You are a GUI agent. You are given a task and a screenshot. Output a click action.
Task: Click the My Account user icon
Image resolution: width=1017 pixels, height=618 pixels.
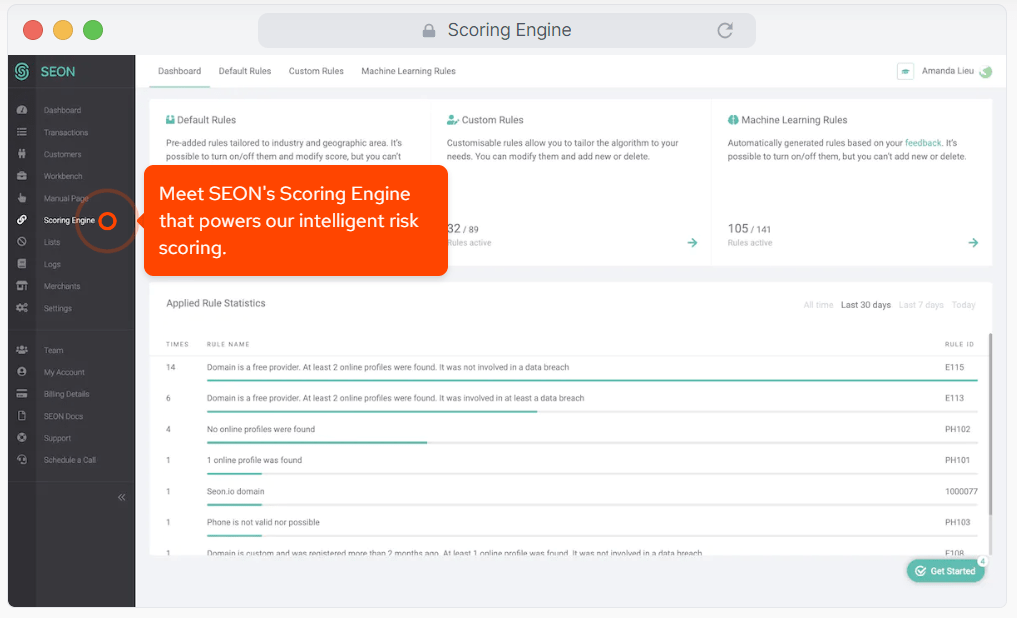pyautogui.click(x=22, y=372)
